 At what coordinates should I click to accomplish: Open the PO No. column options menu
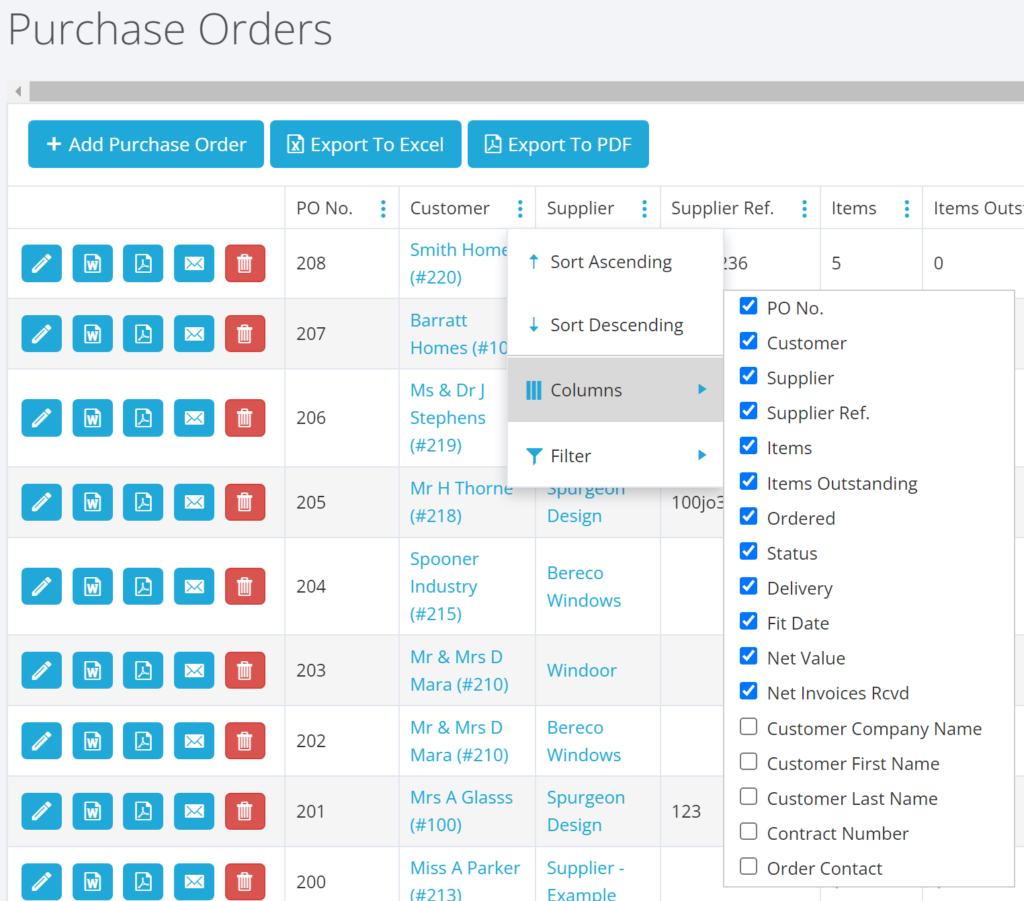[x=383, y=209]
